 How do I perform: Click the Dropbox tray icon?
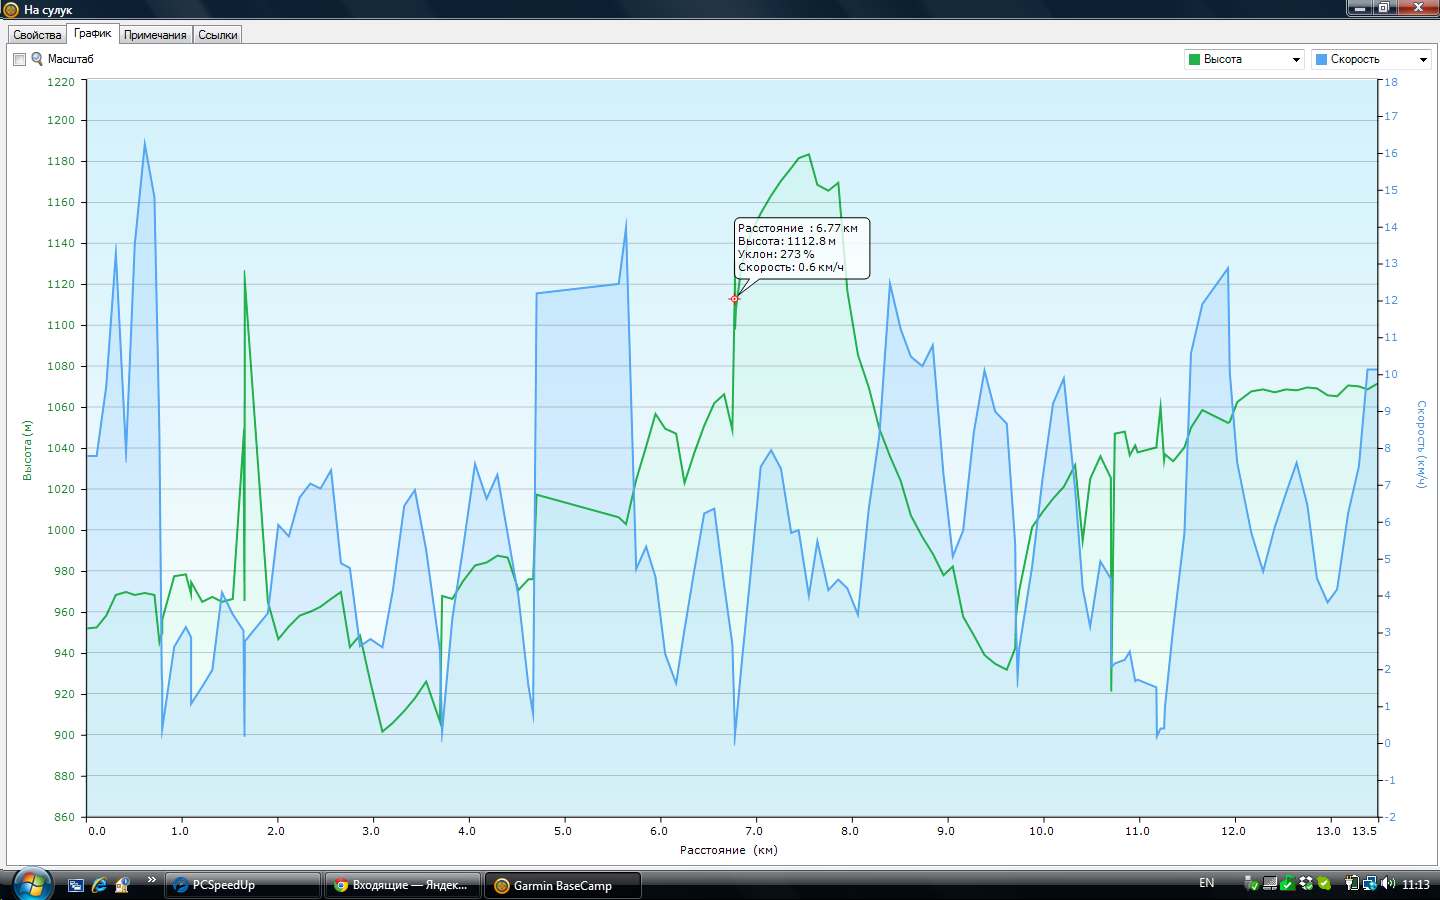[x=1306, y=884]
